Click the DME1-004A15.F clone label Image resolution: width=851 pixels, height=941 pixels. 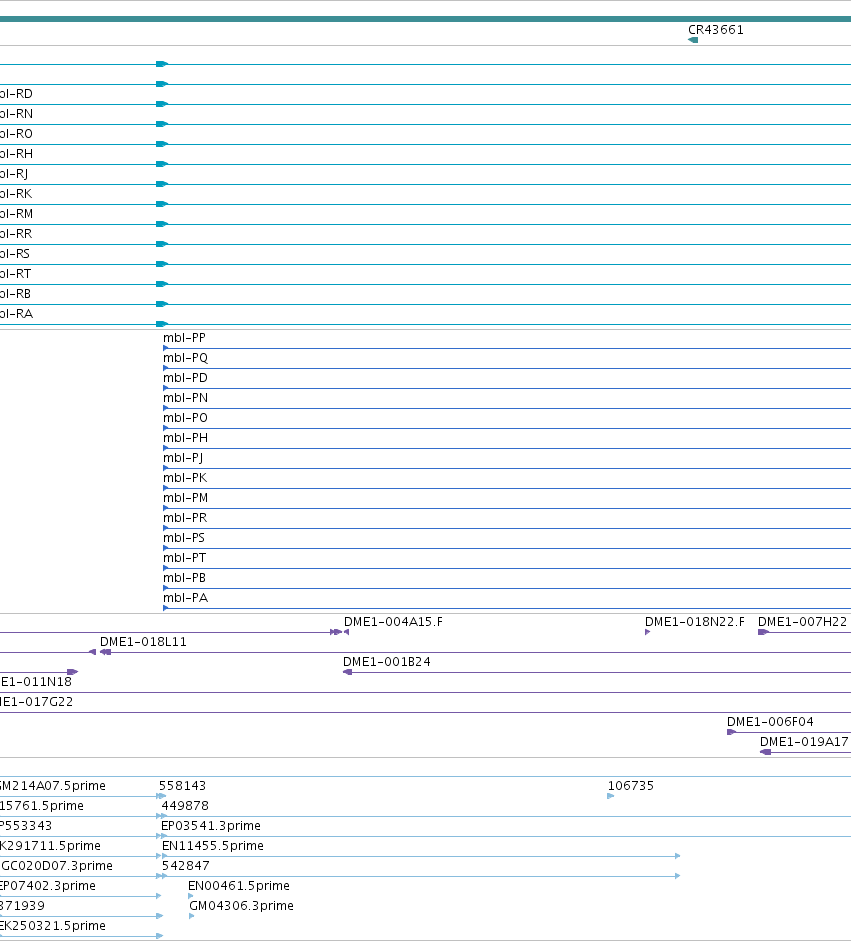[393, 622]
